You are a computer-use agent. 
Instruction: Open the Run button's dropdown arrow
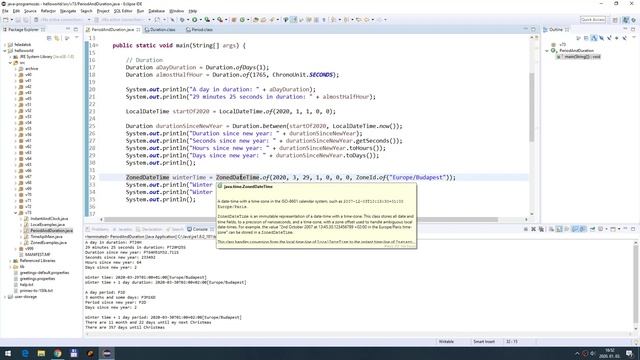(200, 20)
